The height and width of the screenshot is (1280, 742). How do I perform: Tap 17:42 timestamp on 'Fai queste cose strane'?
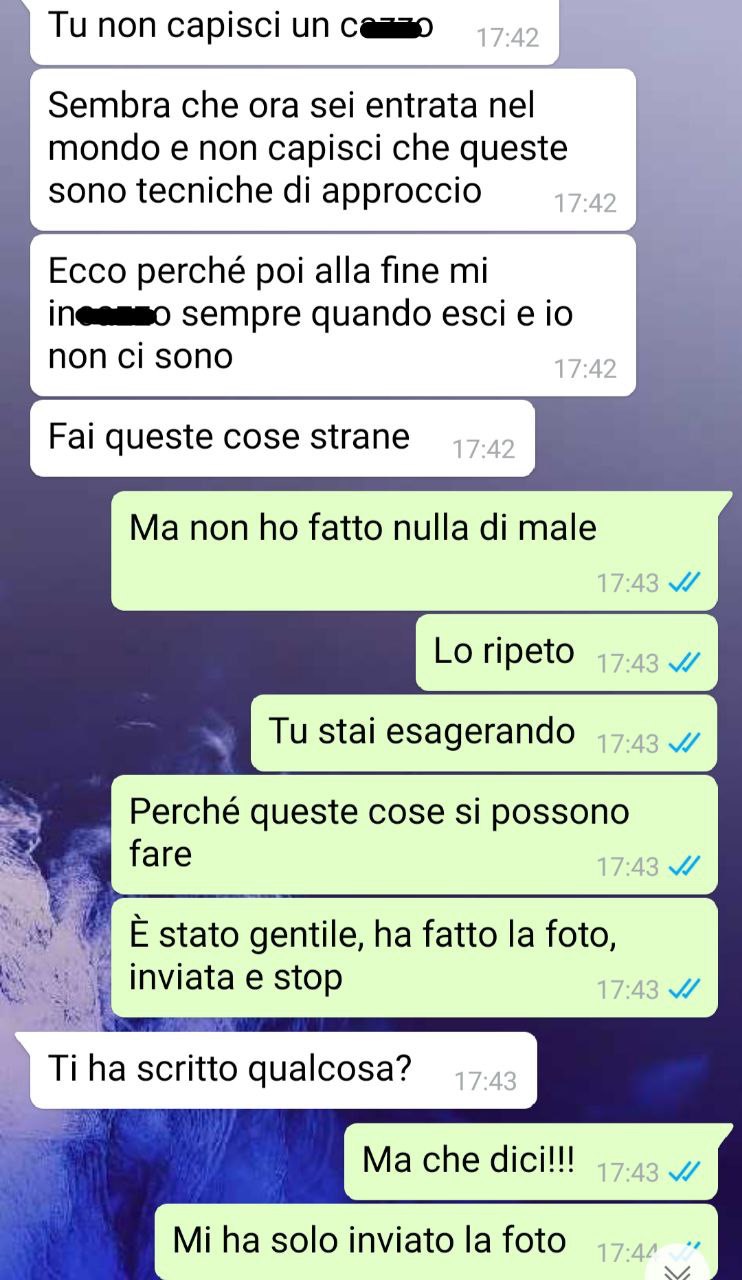click(x=484, y=449)
